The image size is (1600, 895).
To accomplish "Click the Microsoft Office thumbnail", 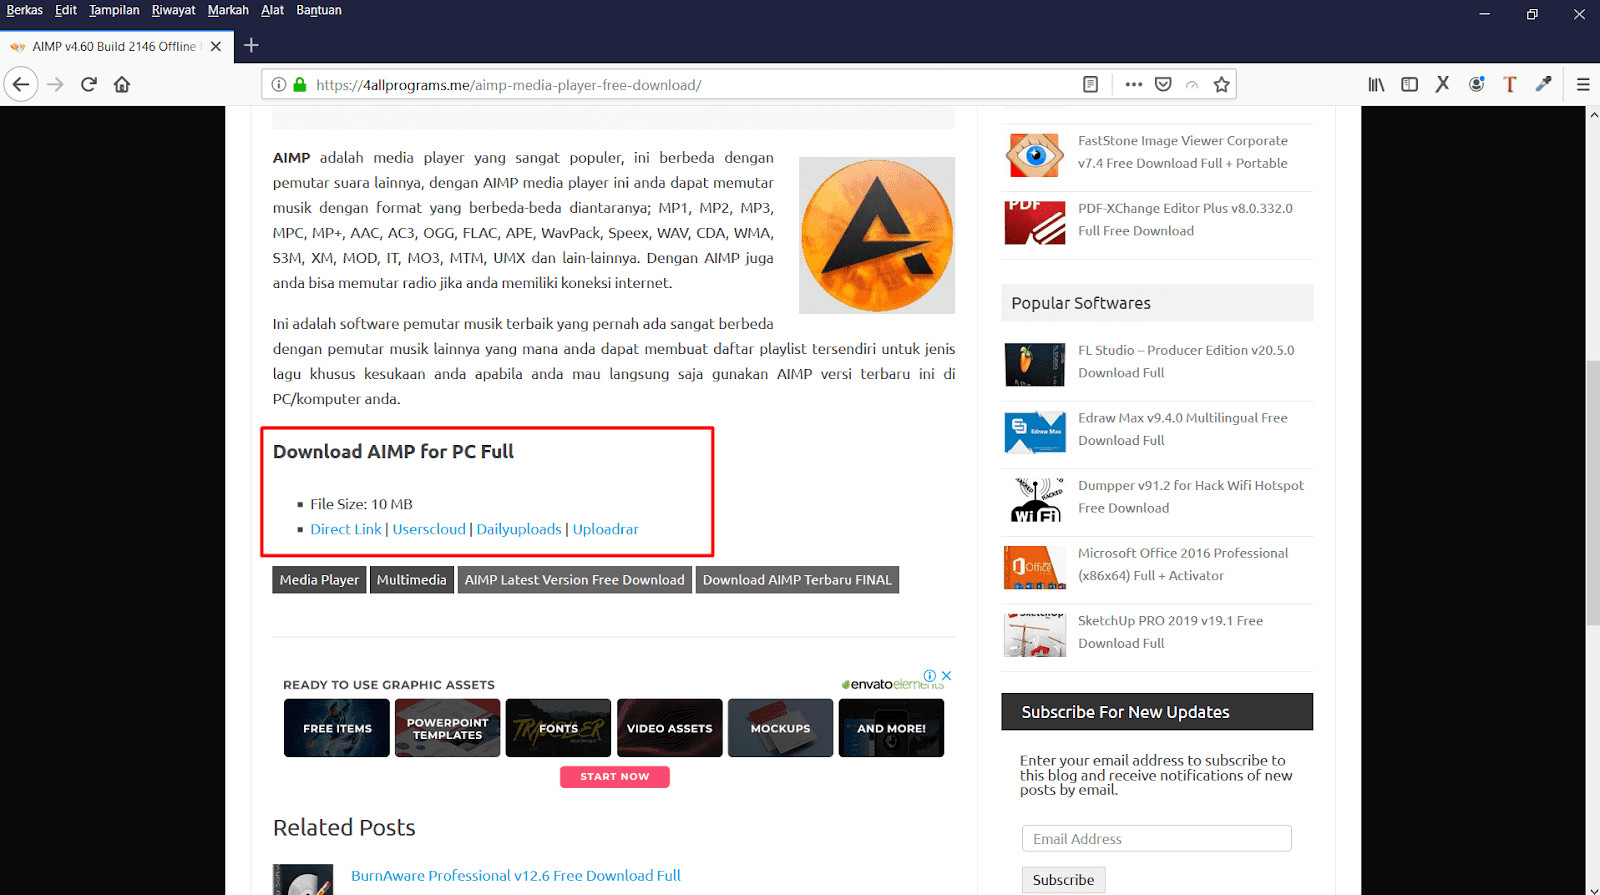I will pos(1034,567).
